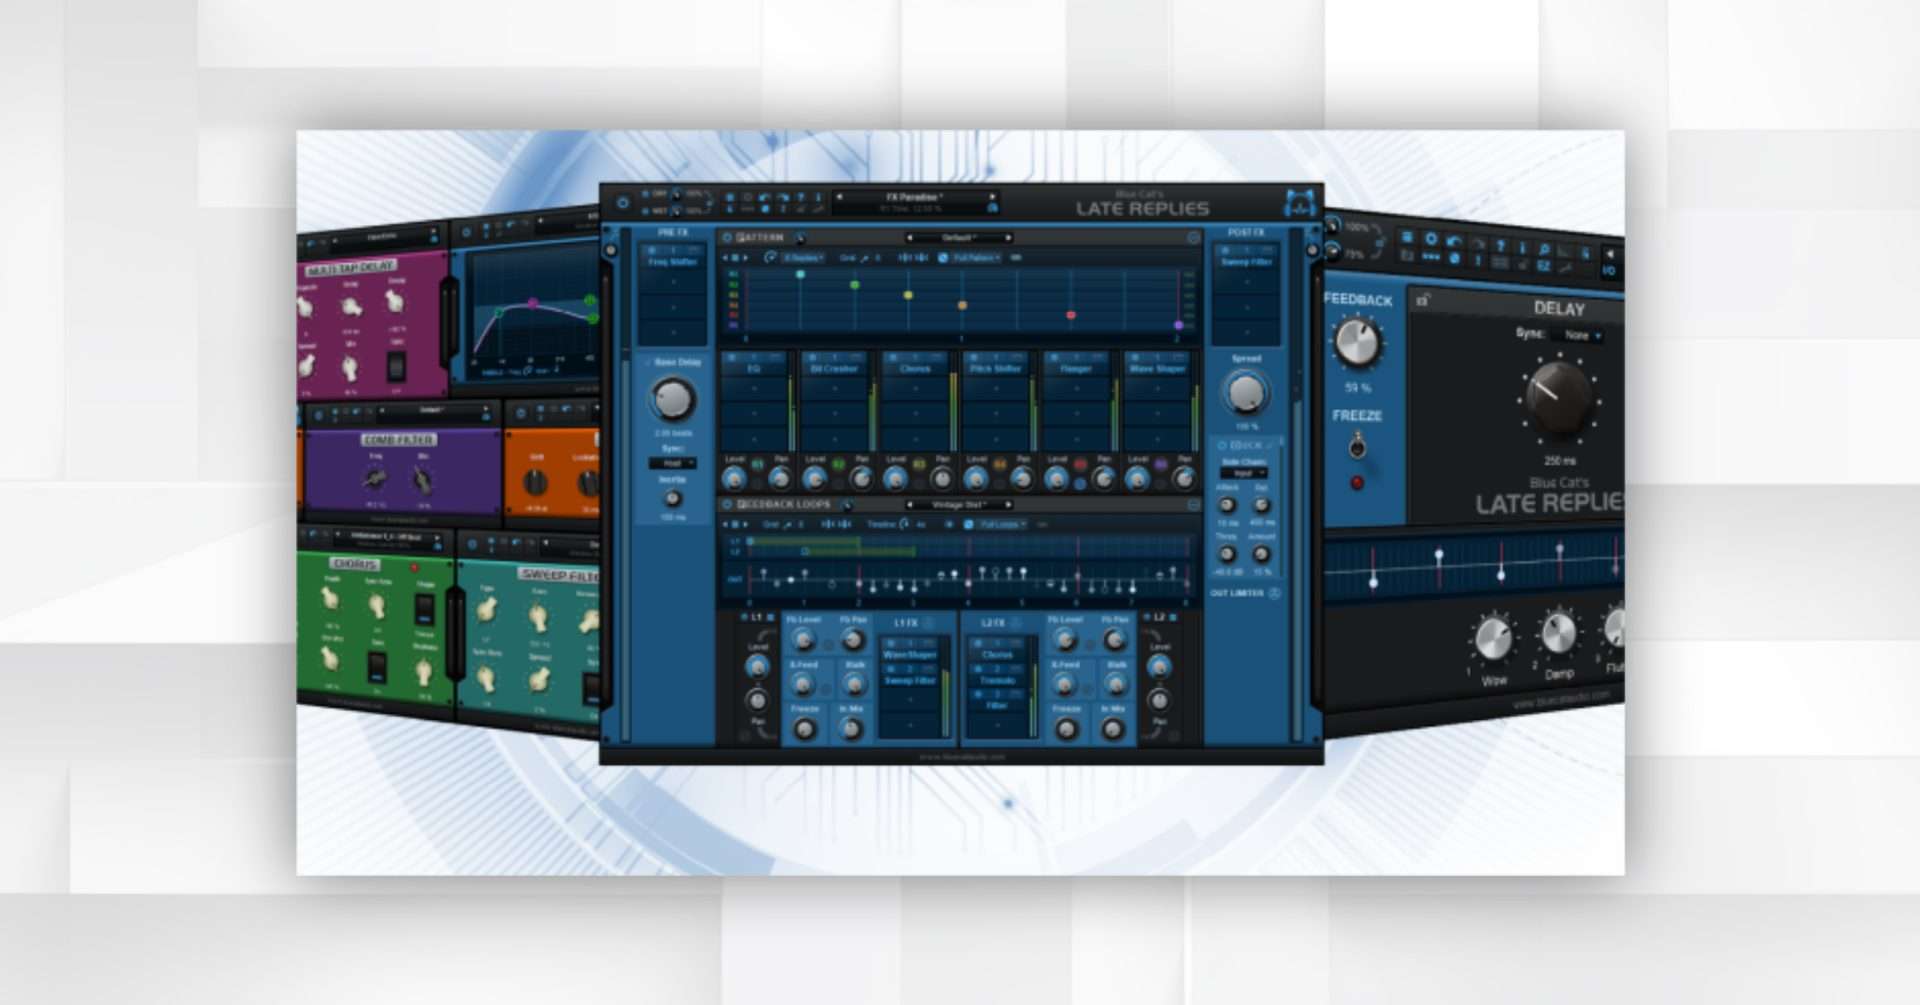Toggle the red R5 reply indicator
Image resolution: width=1920 pixels, height=1005 pixels.
pyautogui.click(x=1080, y=465)
